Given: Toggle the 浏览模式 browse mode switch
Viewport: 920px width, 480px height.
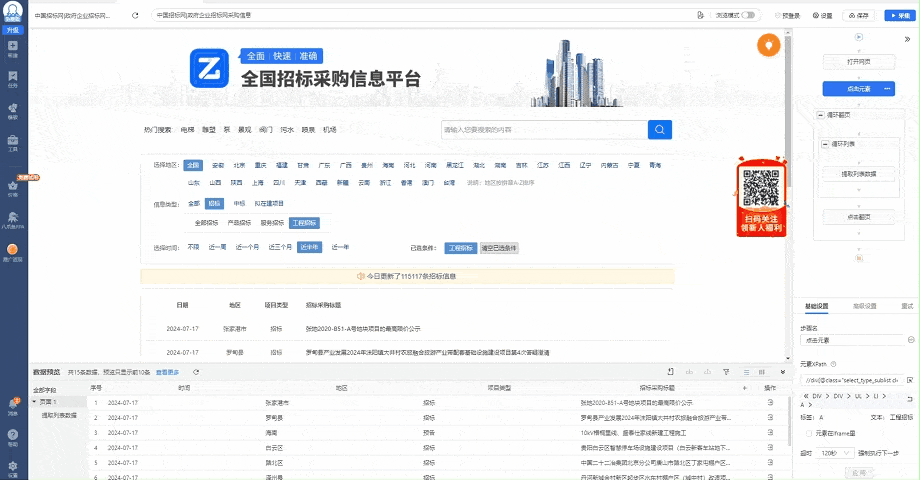Looking at the screenshot, I should pos(748,15).
